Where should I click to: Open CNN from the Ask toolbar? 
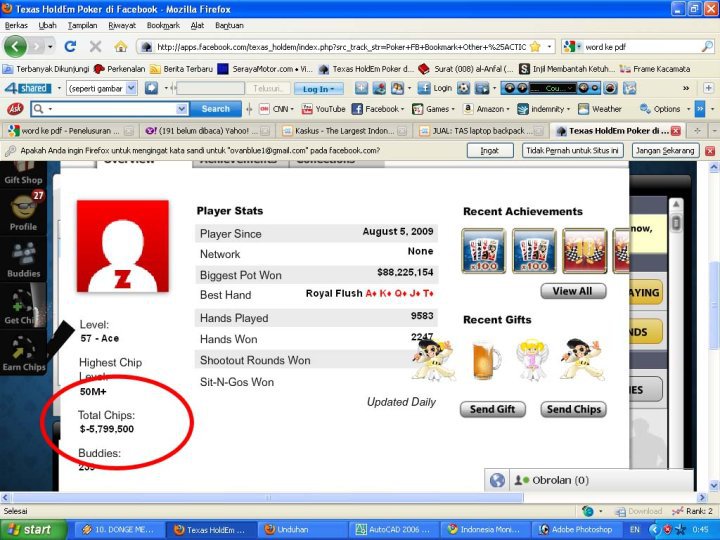276,109
